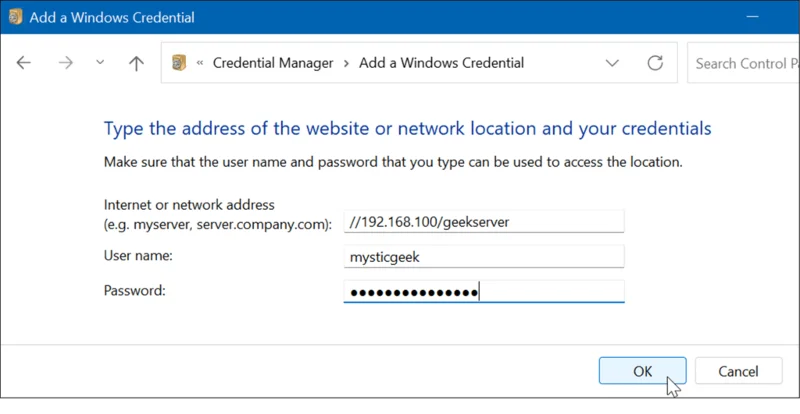Focus the Search Control Panel box
The image size is (800, 414).
click(x=743, y=63)
